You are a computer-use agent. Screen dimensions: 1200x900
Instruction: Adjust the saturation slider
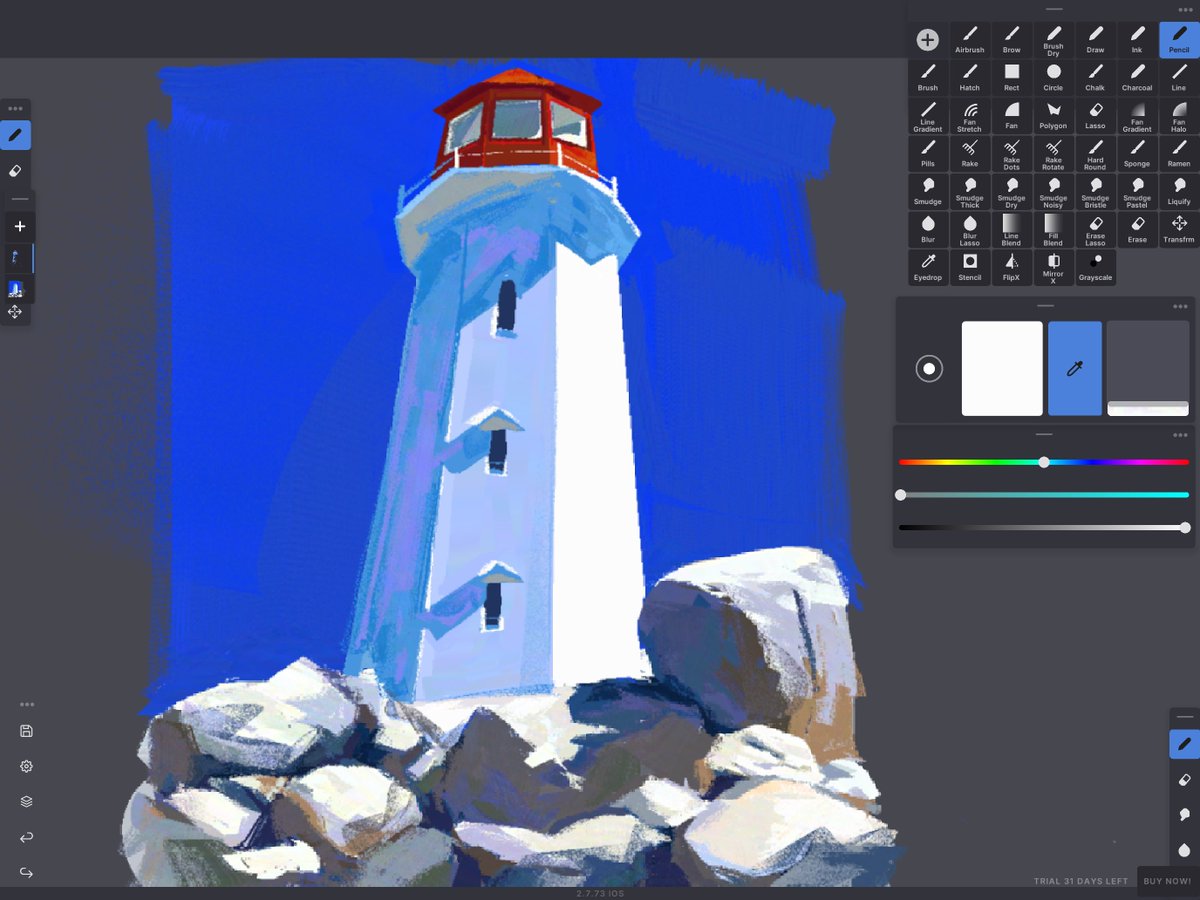1044,495
